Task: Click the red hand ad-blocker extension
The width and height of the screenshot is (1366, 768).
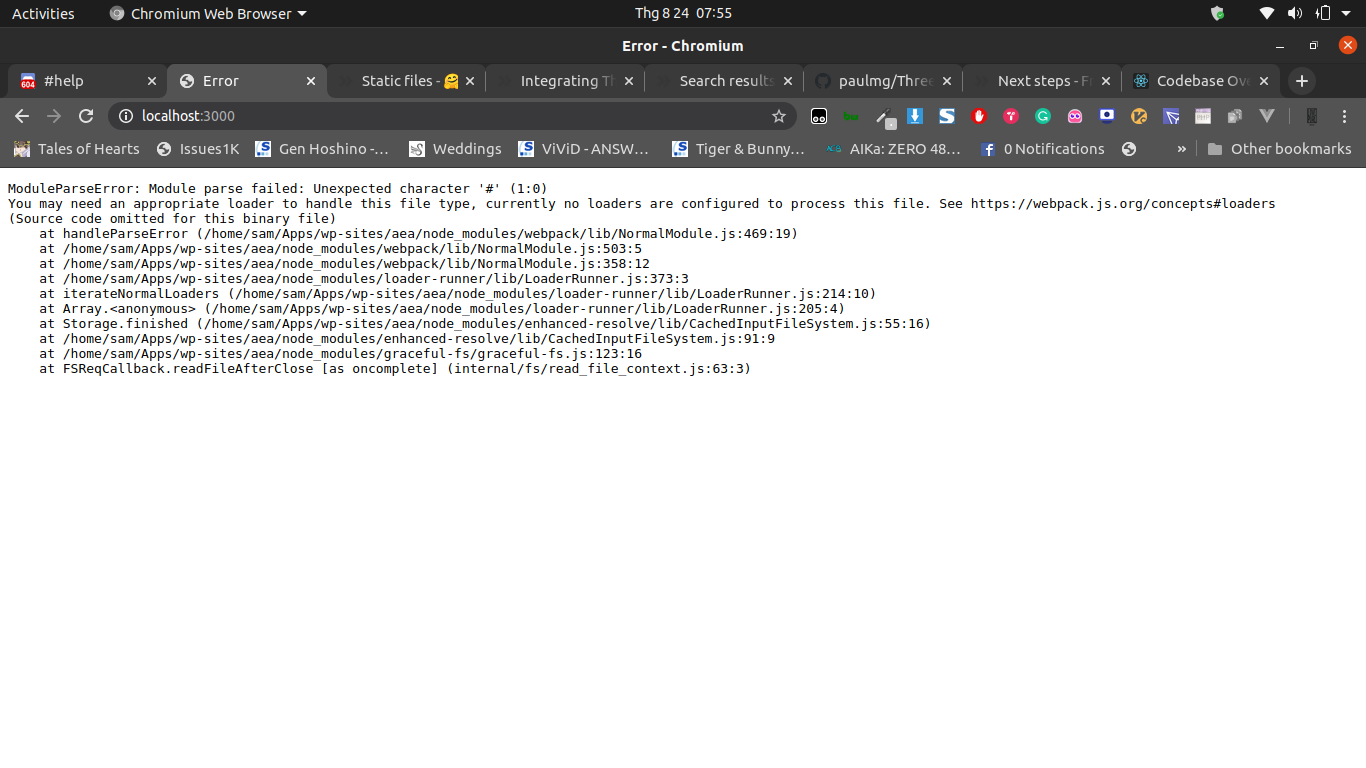Action: click(x=979, y=116)
